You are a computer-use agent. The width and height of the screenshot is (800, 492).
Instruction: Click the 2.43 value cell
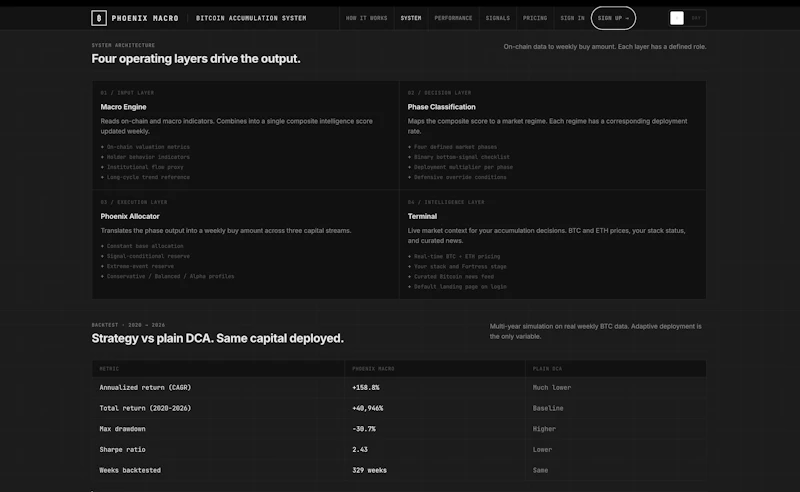coord(360,450)
